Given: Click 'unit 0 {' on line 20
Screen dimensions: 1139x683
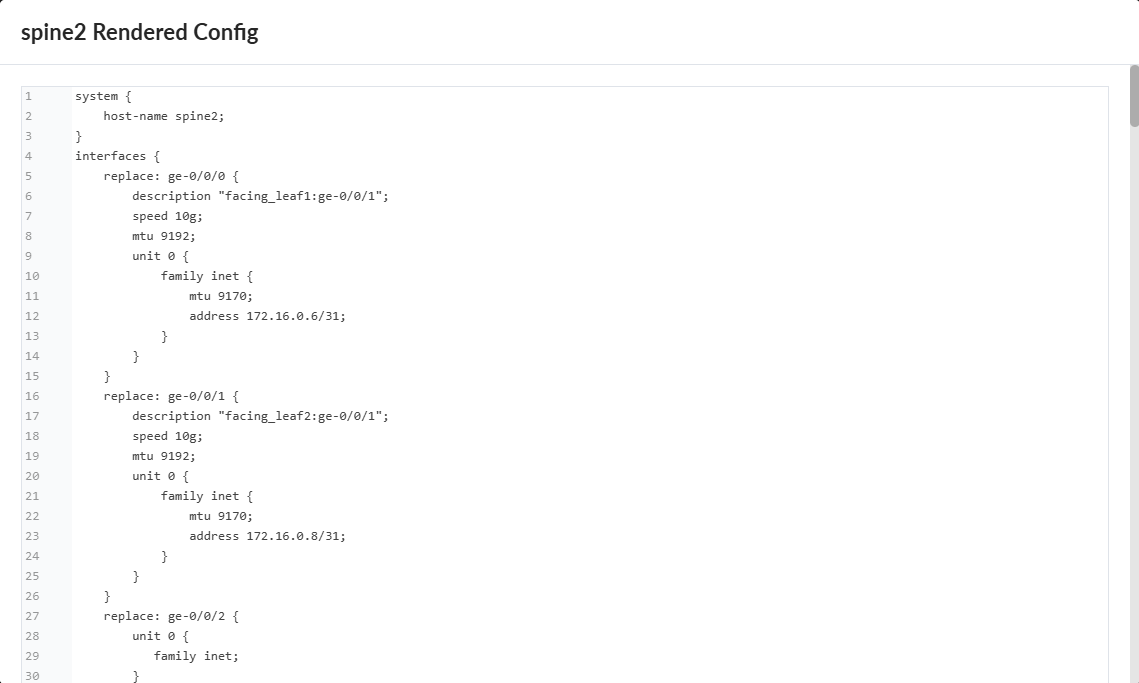Looking at the screenshot, I should tap(160, 476).
